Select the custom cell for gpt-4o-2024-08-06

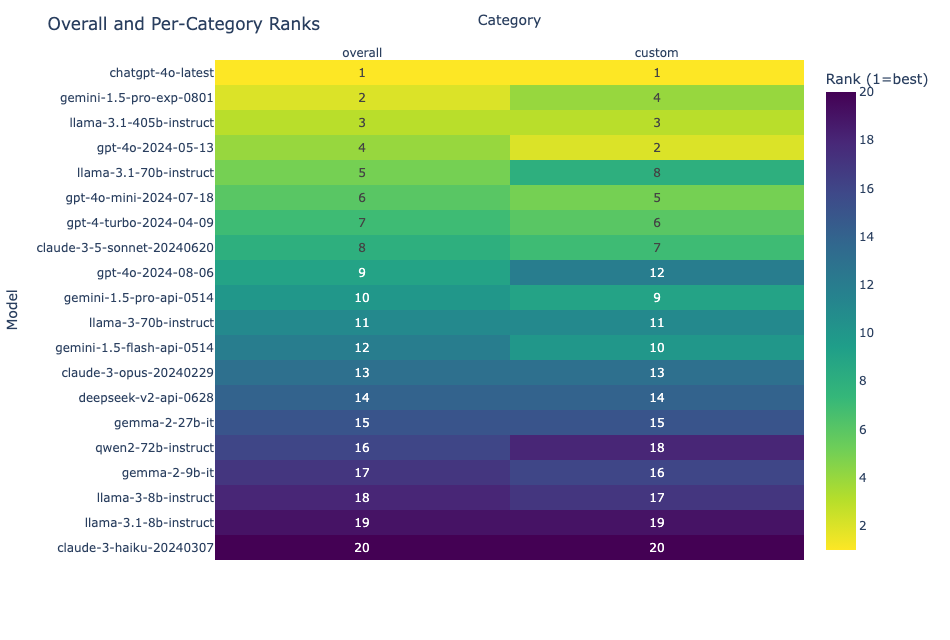click(x=656, y=273)
